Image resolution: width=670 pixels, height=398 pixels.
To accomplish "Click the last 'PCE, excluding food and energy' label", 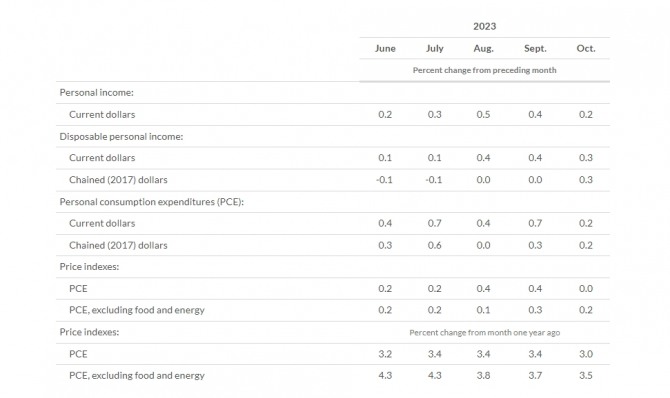I will click(137, 375).
